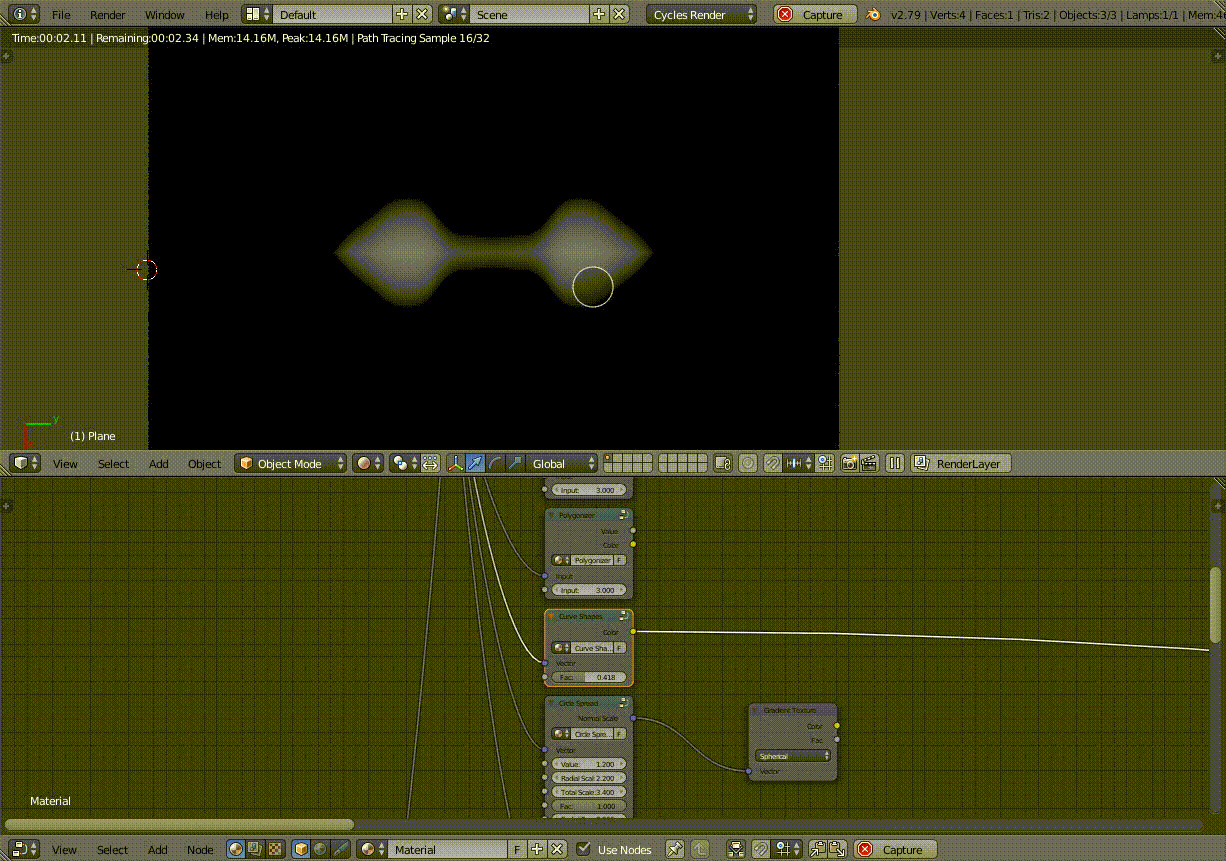Click the top Capture button
Viewport: 1226px width, 861px height.
[x=816, y=14]
